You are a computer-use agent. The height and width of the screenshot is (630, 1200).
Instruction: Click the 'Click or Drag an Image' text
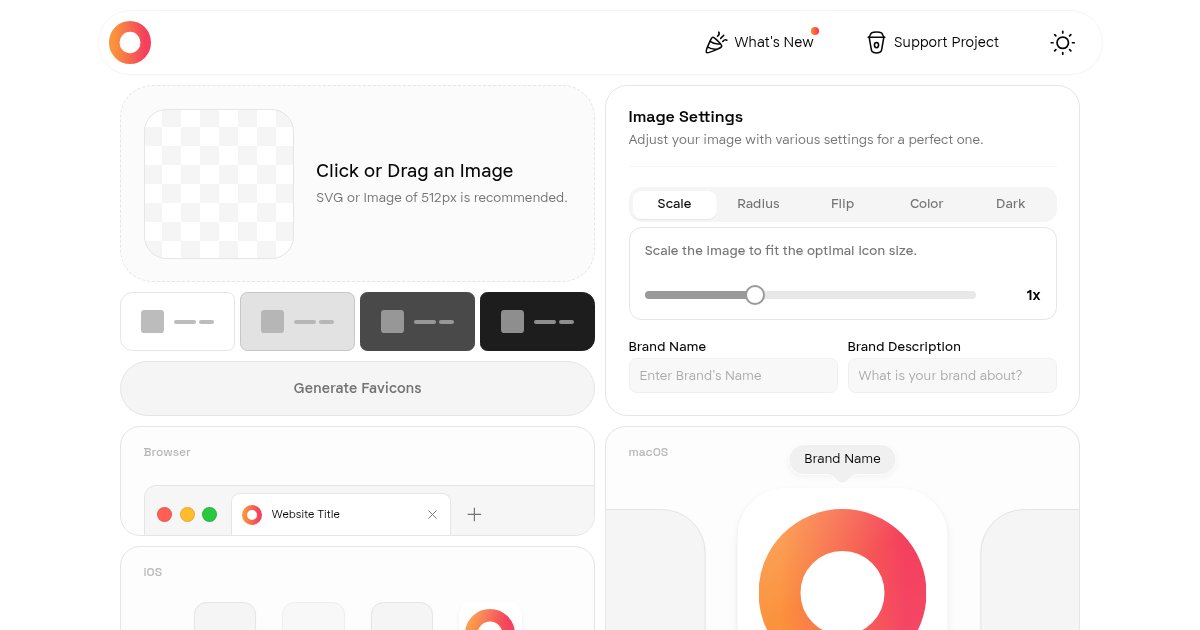click(x=414, y=171)
